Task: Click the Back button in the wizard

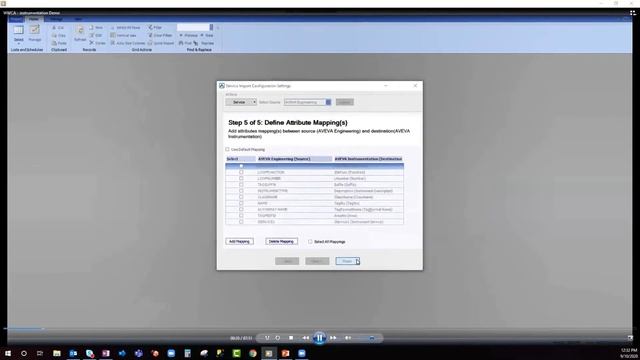Action: pos(287,261)
